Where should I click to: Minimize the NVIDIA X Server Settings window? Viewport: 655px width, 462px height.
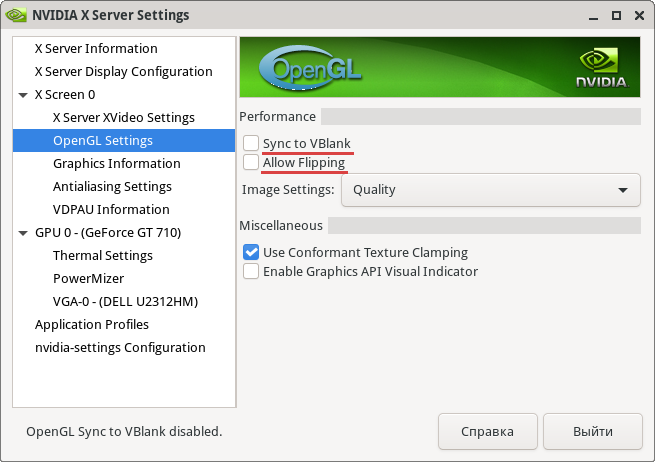[593, 16]
